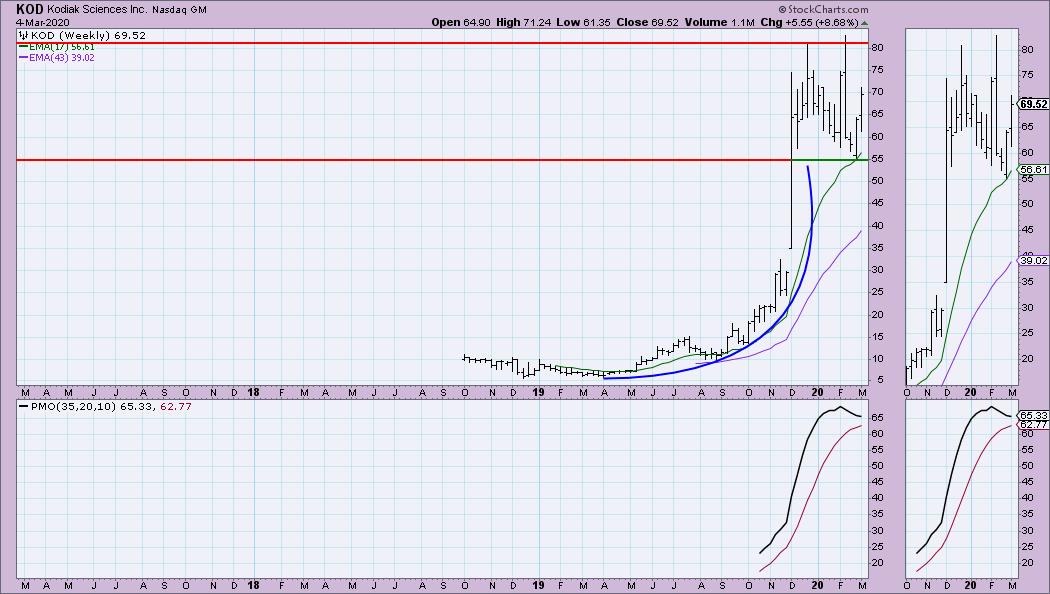Click the 62.77 signal flag on the right axis
The width and height of the screenshot is (1050, 594).
pyautogui.click(x=1033, y=425)
